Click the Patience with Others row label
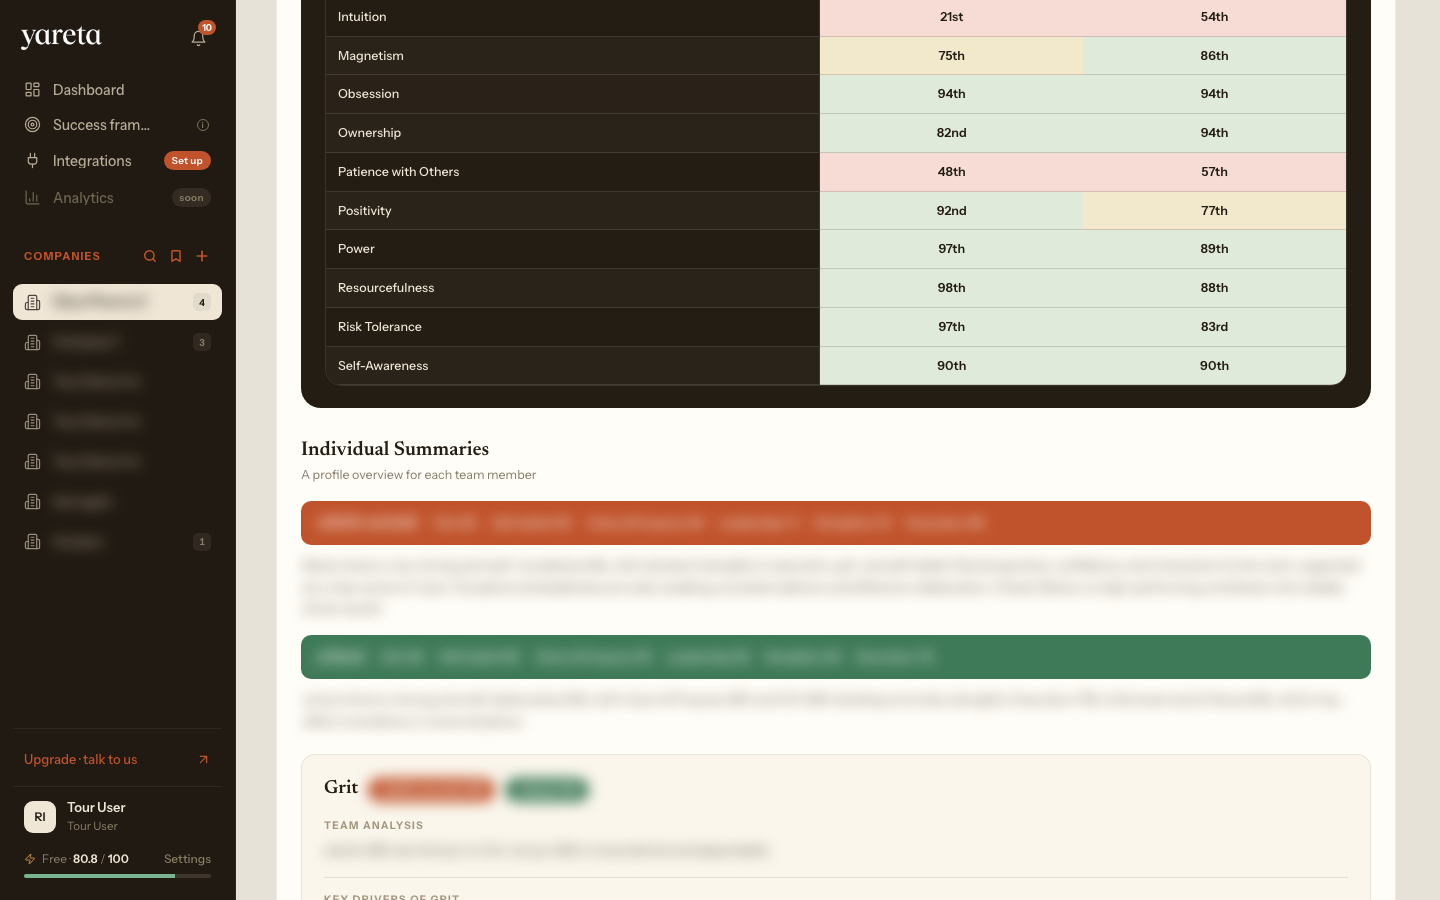 coord(398,172)
